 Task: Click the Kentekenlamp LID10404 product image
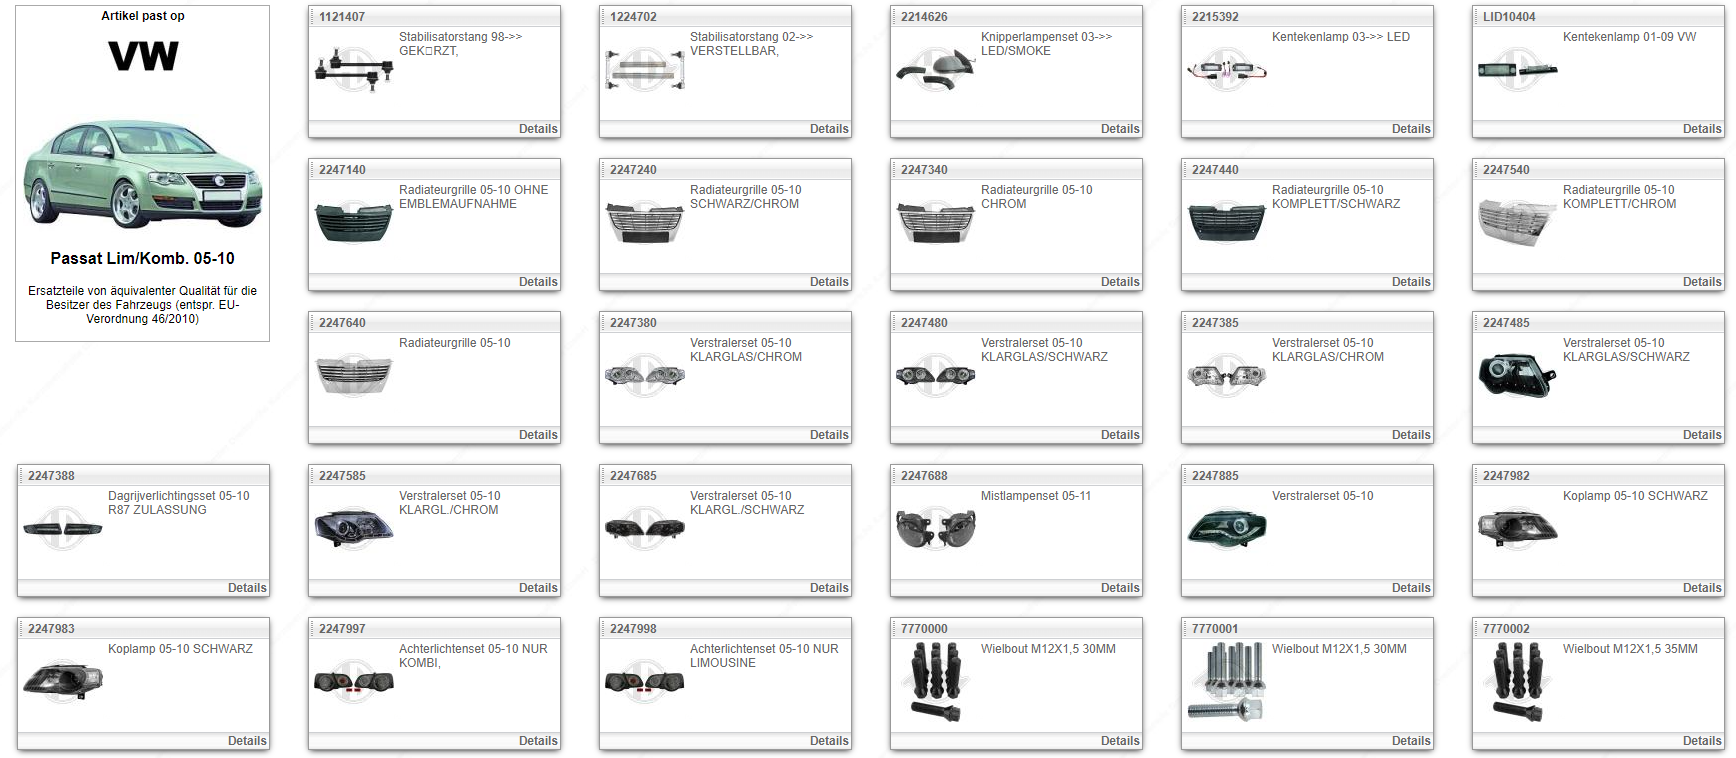click(1517, 70)
